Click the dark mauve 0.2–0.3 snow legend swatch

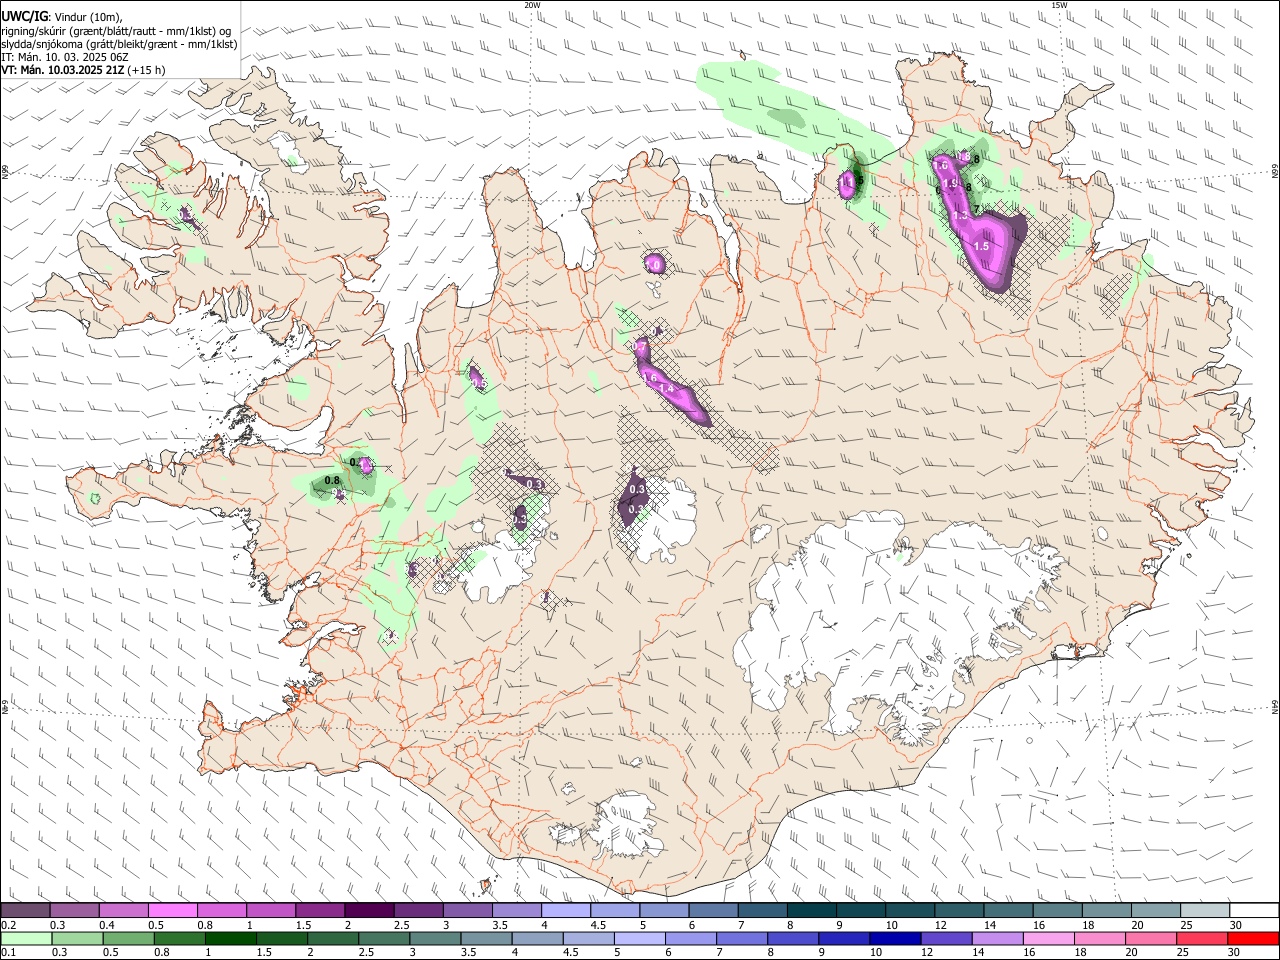click(x=26, y=911)
